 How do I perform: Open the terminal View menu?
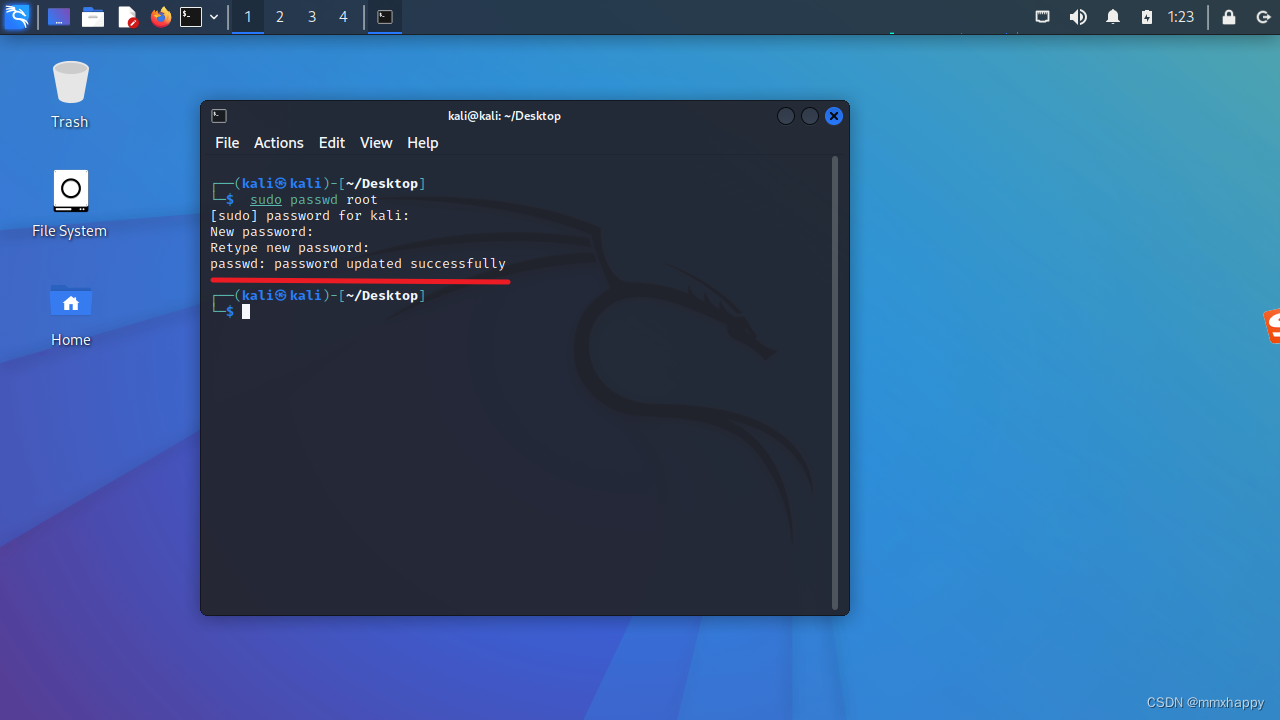coord(376,143)
